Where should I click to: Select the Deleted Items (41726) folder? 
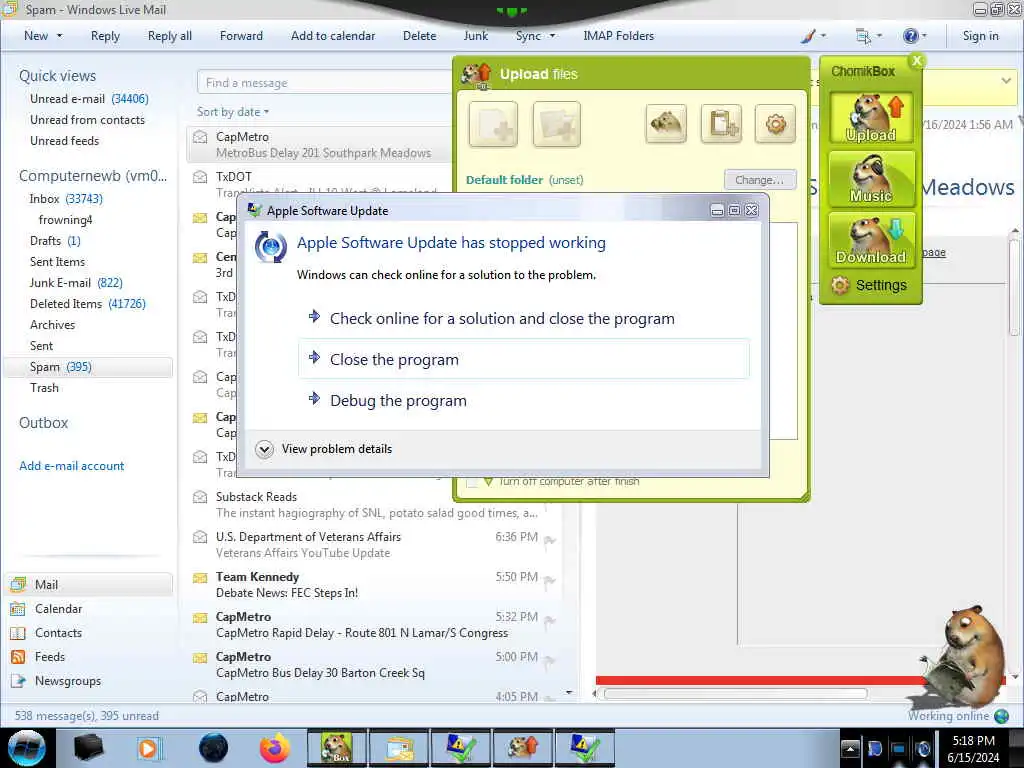(x=88, y=304)
